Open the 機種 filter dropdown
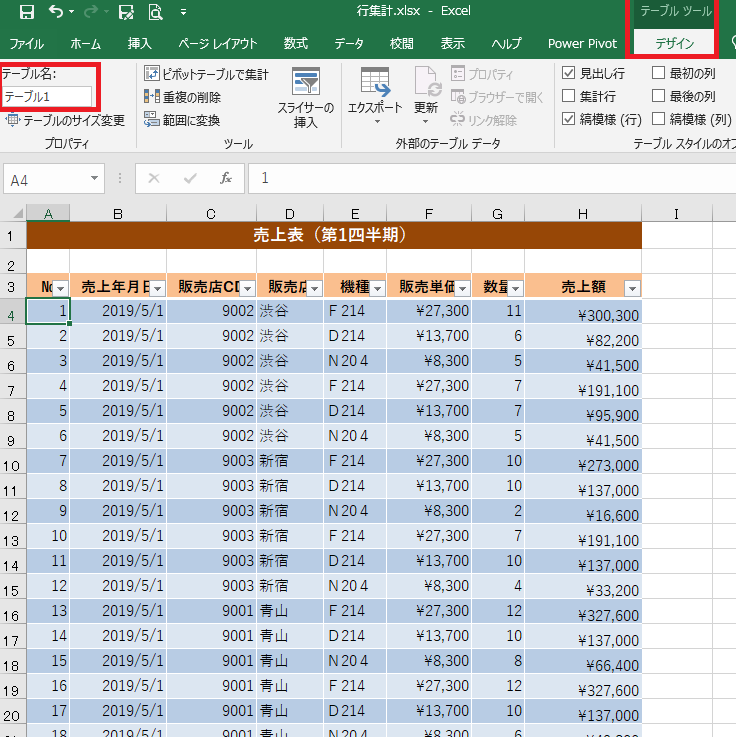 click(x=377, y=288)
